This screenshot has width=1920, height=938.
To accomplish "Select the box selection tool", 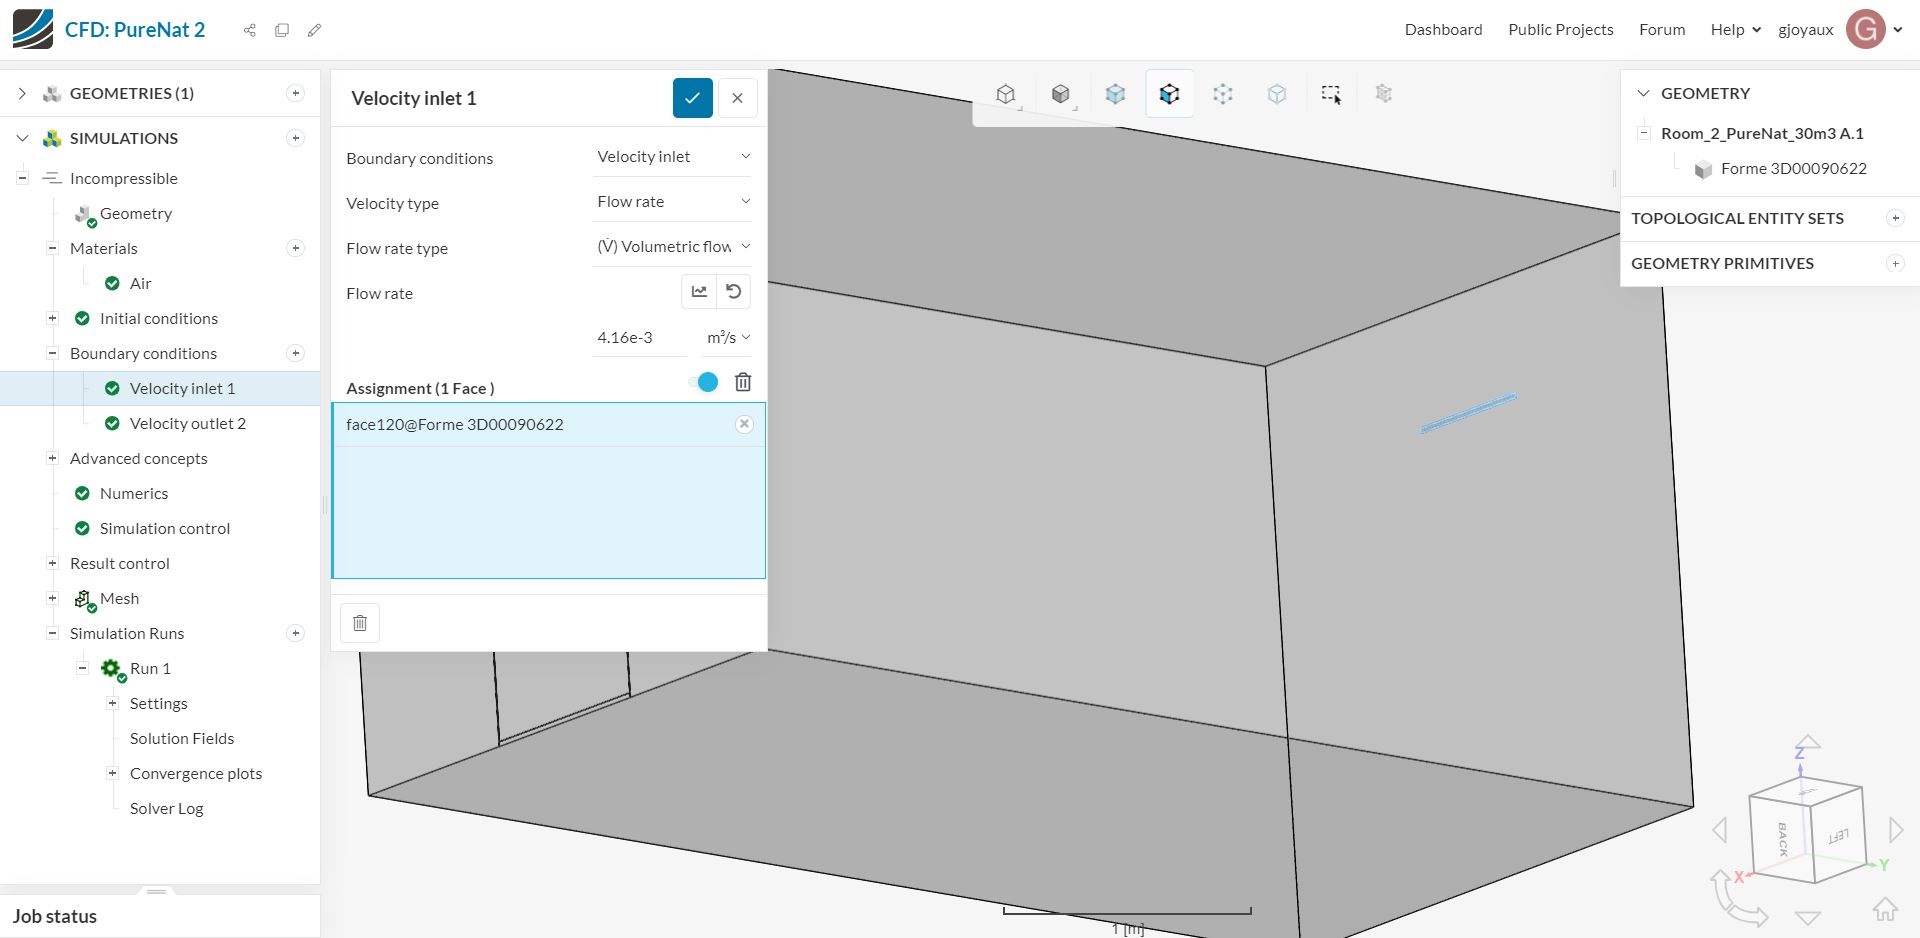I will [1331, 94].
